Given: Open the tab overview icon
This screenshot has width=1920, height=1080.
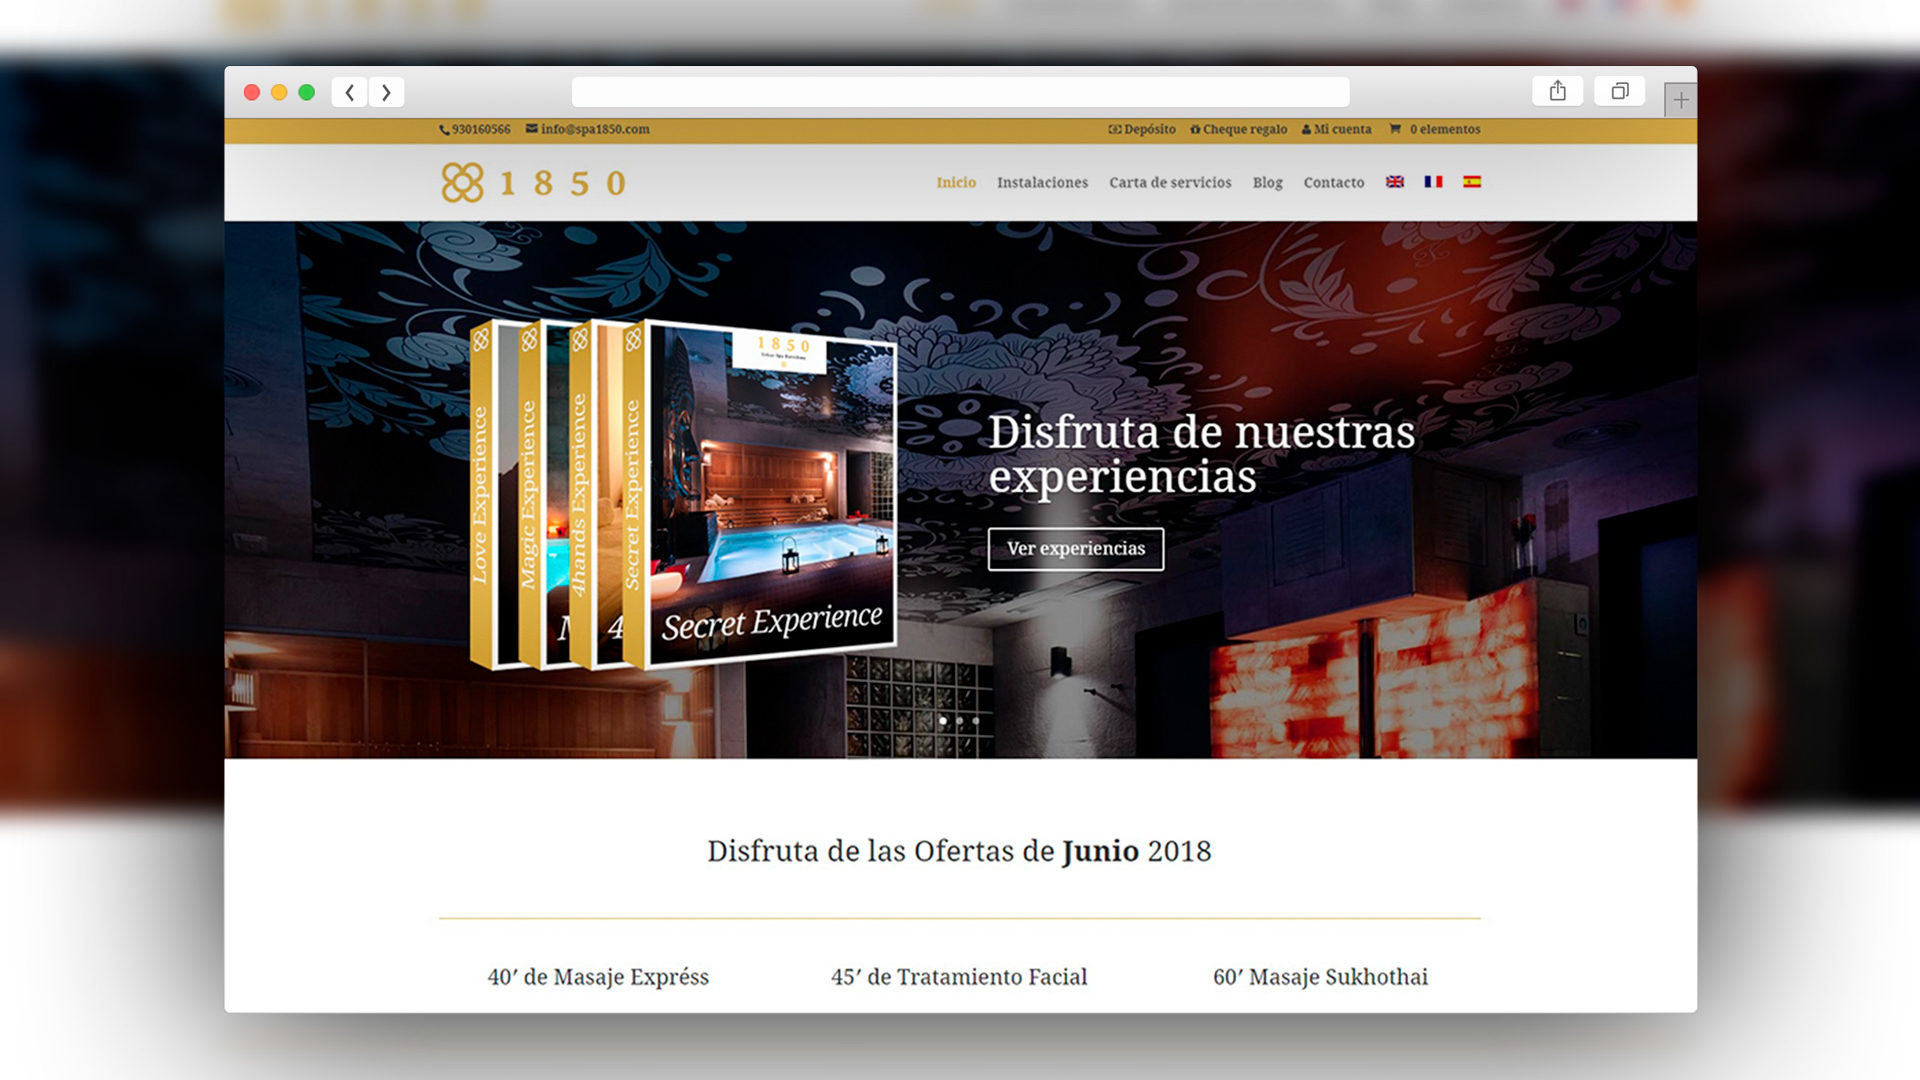Looking at the screenshot, I should 1619,92.
